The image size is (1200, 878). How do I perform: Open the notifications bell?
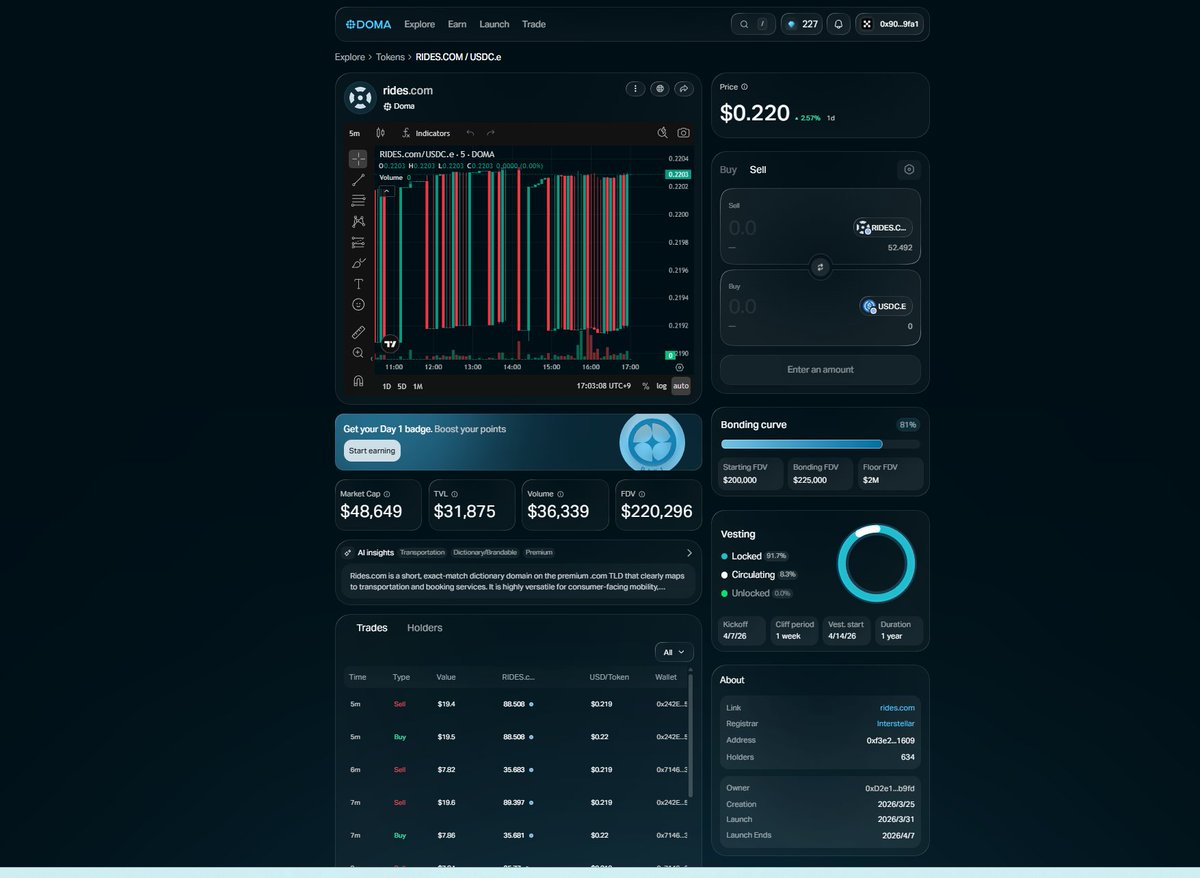click(x=839, y=24)
